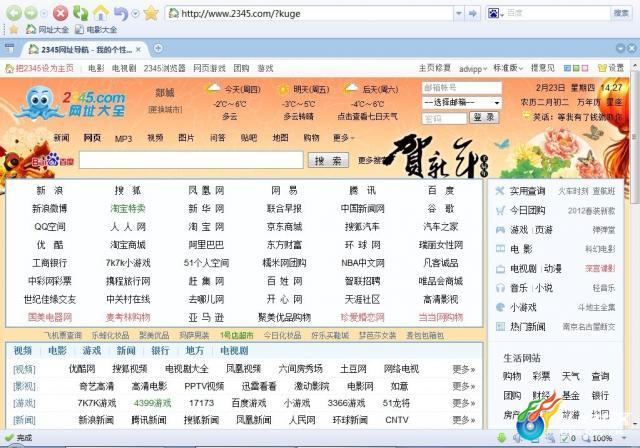Viewport: 640px width, 448px height.
Task: Open the 选择邮箱 dropdown
Action: (x=462, y=102)
